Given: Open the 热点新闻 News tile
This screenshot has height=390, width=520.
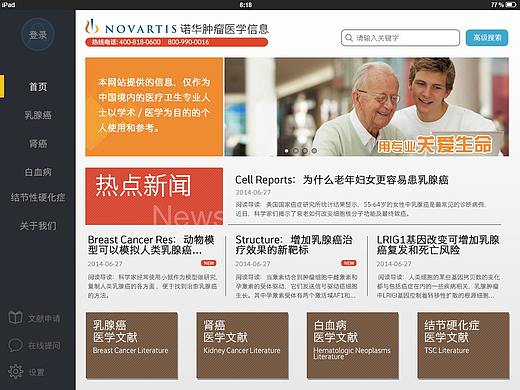Looking at the screenshot, I should (x=154, y=196).
